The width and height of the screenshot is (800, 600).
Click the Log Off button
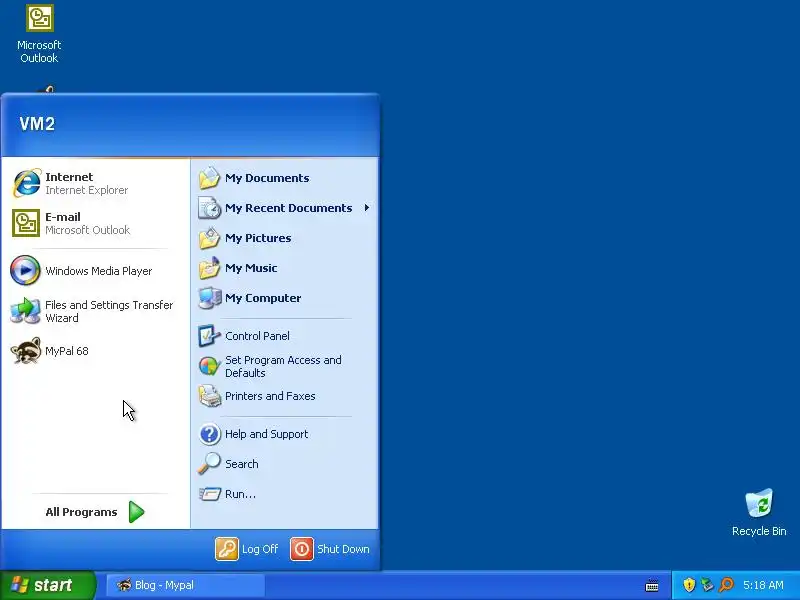click(247, 549)
